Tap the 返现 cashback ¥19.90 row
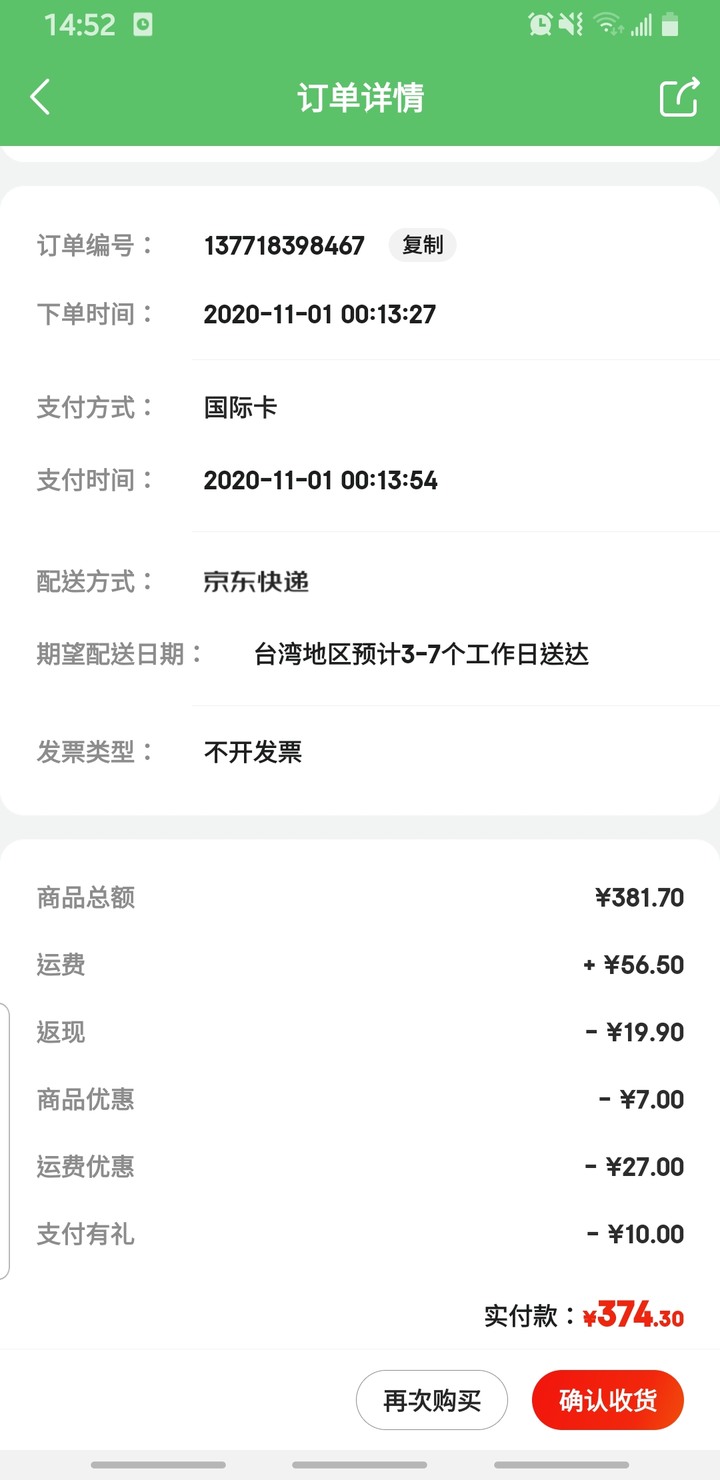The height and width of the screenshot is (1480, 720). point(360,1032)
